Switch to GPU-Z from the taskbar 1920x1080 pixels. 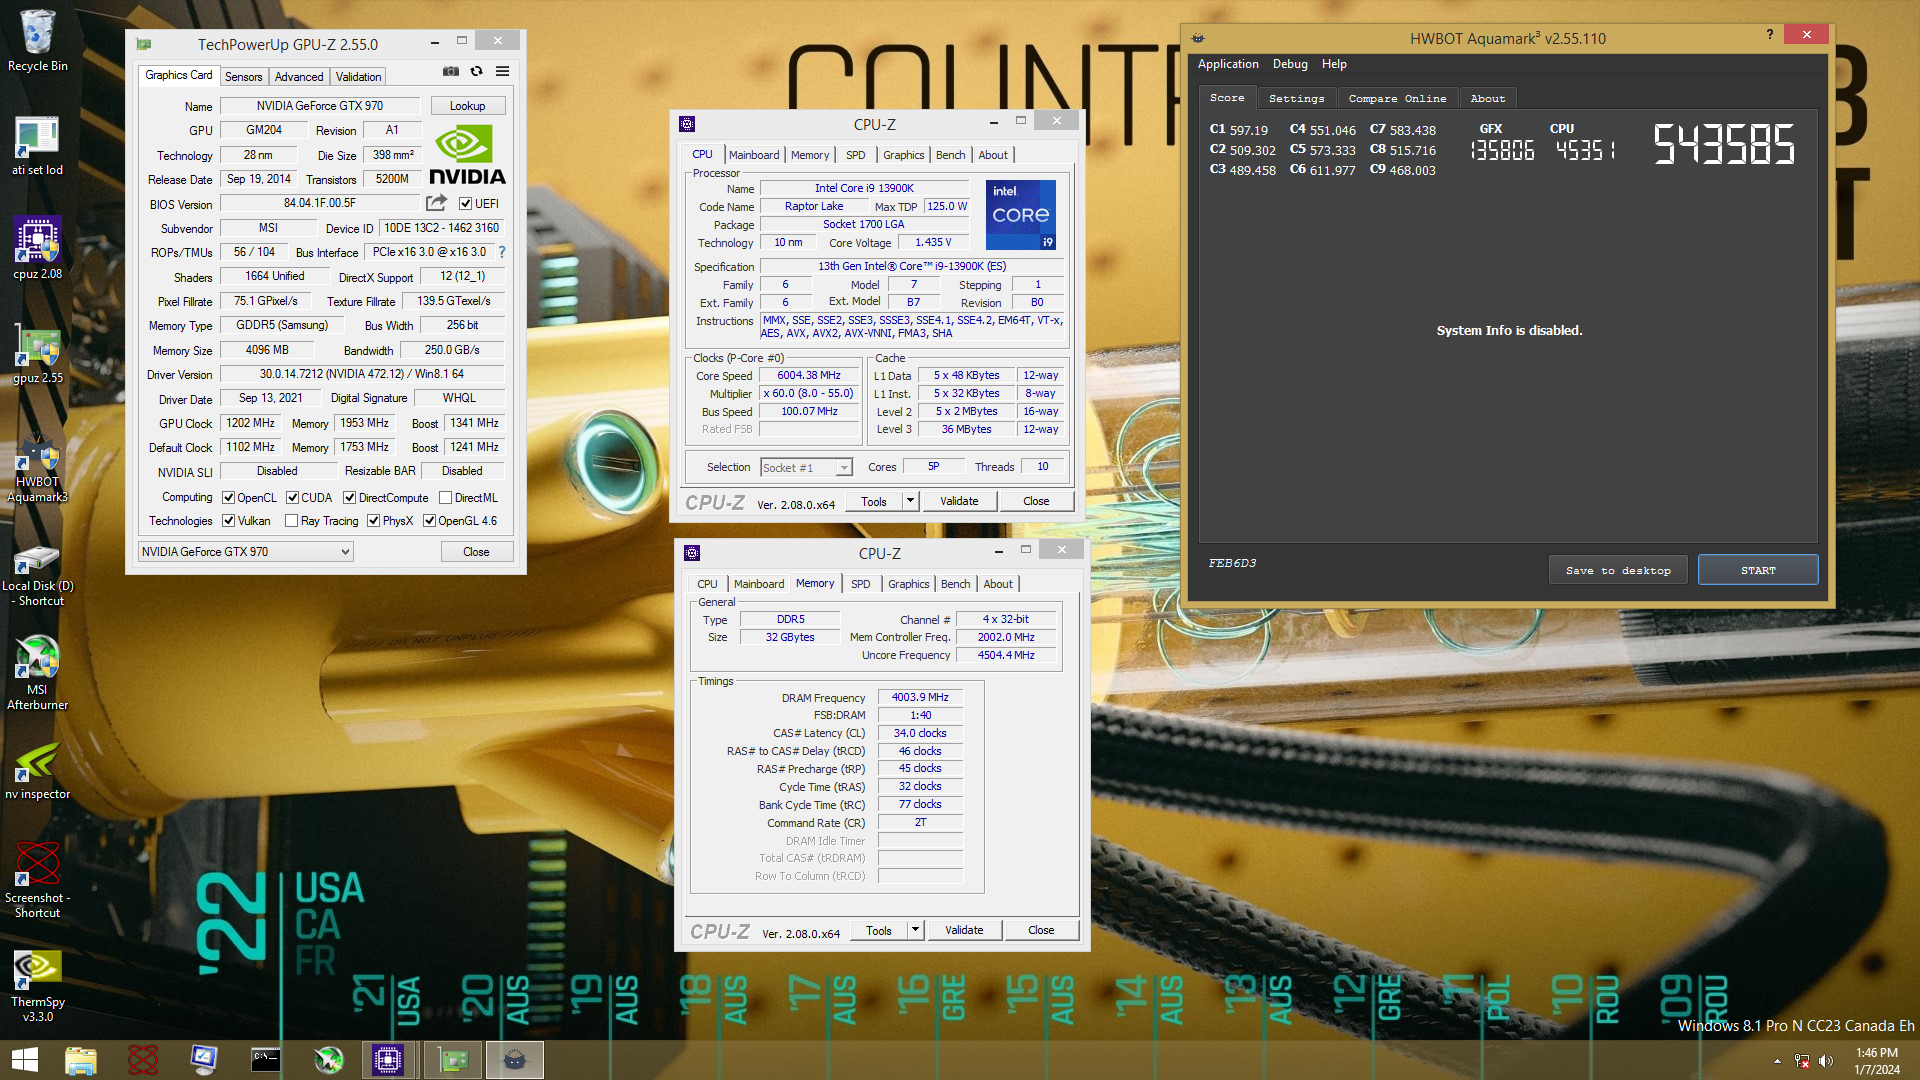click(x=453, y=1060)
